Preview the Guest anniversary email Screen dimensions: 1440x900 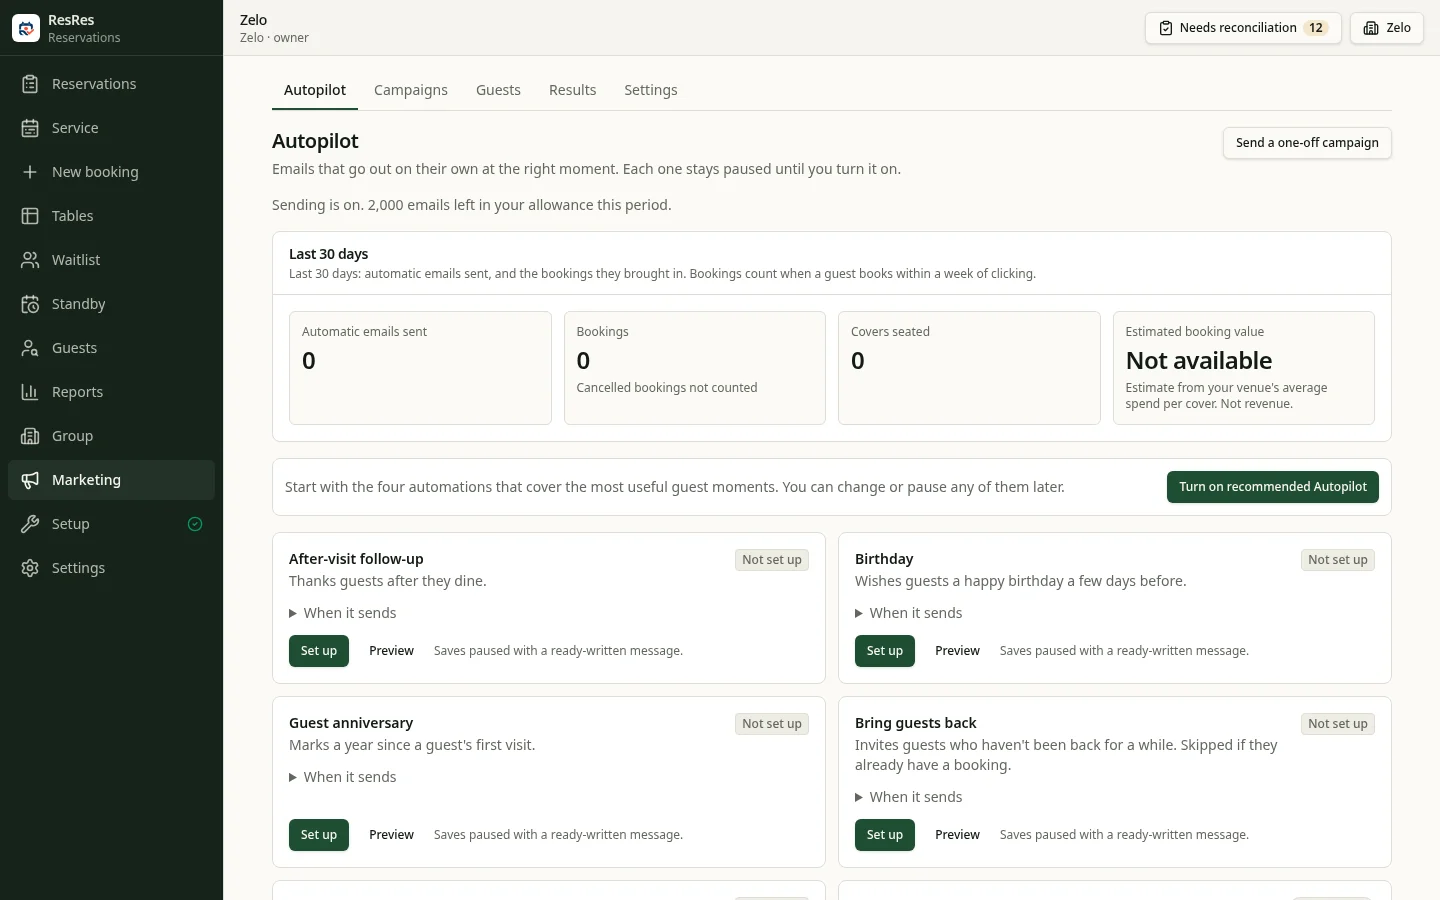click(x=391, y=835)
